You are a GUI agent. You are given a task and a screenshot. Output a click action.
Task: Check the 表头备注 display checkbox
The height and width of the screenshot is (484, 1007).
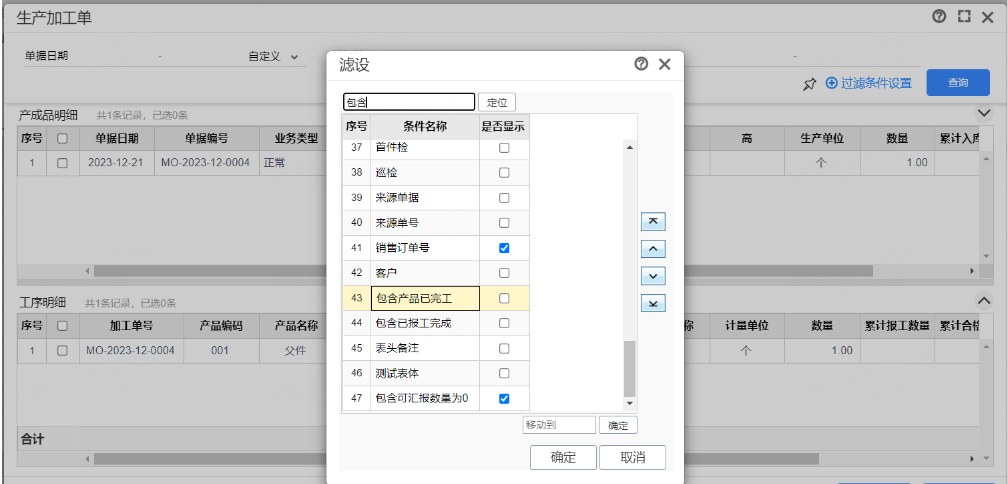[x=504, y=349]
